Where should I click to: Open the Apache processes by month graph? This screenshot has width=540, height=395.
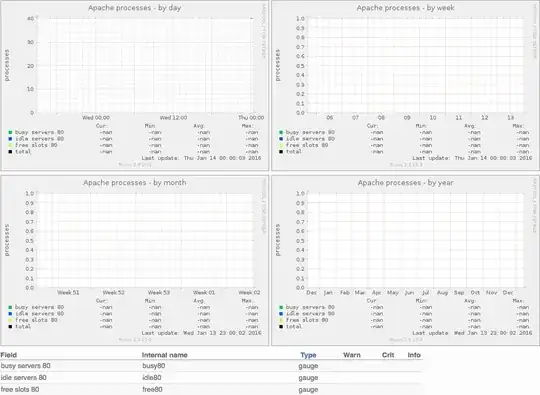pyautogui.click(x=135, y=260)
